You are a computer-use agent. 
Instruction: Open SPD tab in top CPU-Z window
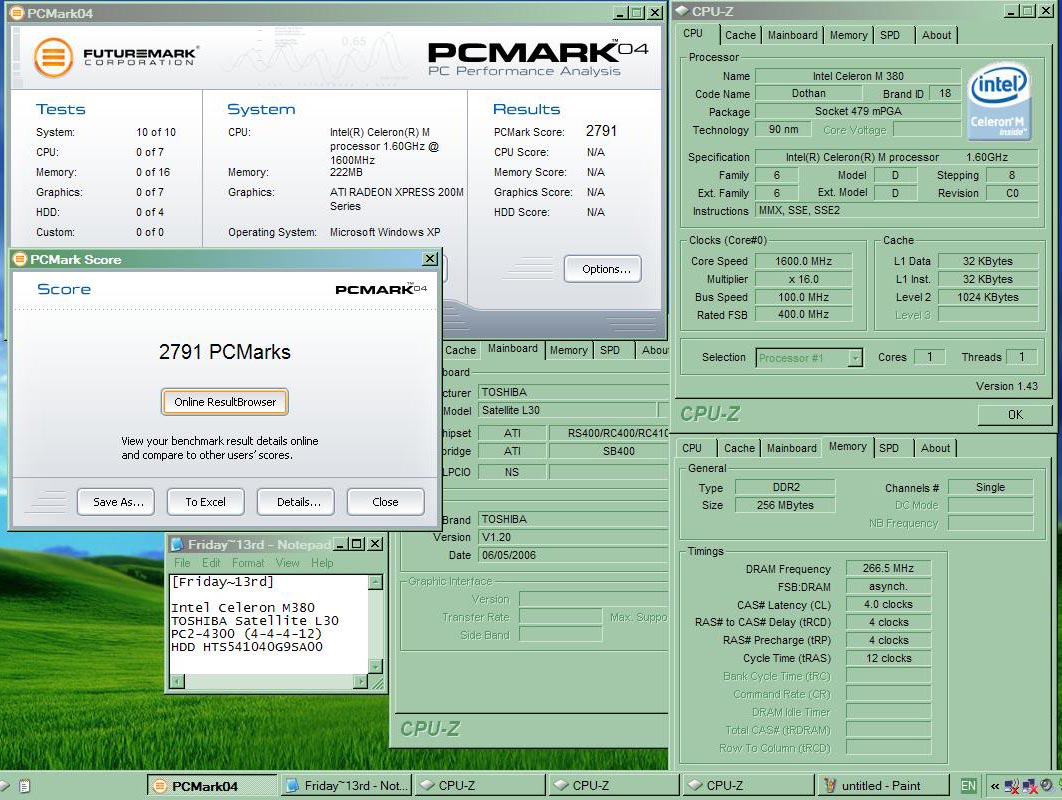(x=890, y=35)
